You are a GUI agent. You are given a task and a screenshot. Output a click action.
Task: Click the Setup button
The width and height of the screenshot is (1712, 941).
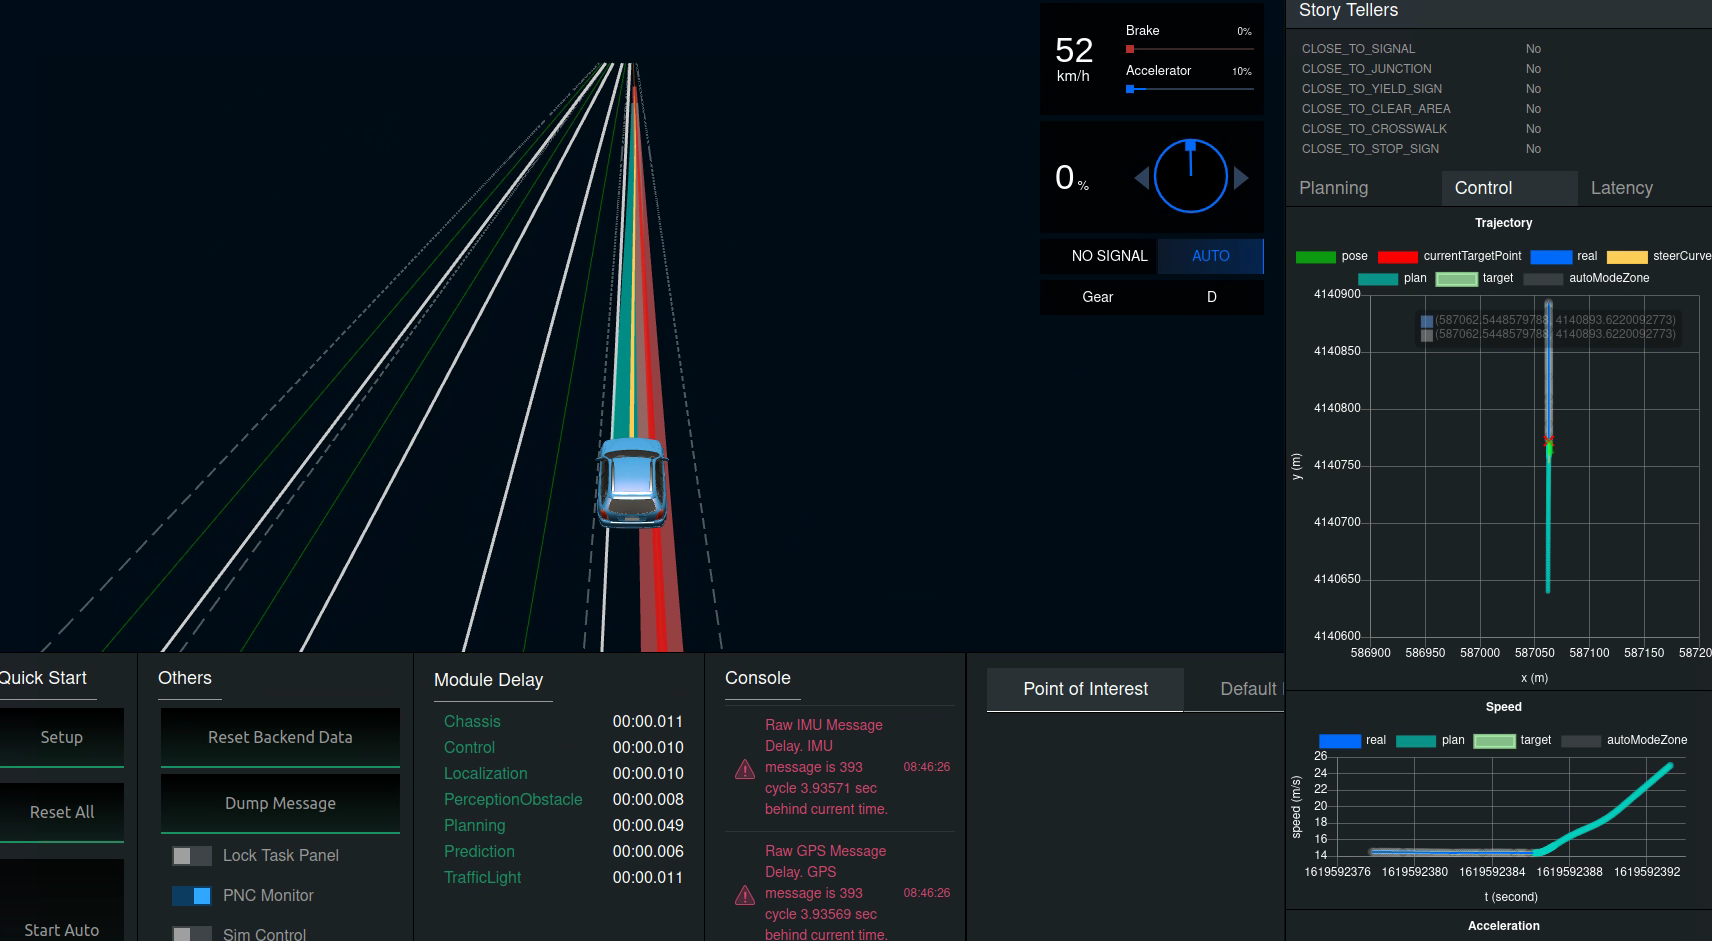tap(61, 737)
